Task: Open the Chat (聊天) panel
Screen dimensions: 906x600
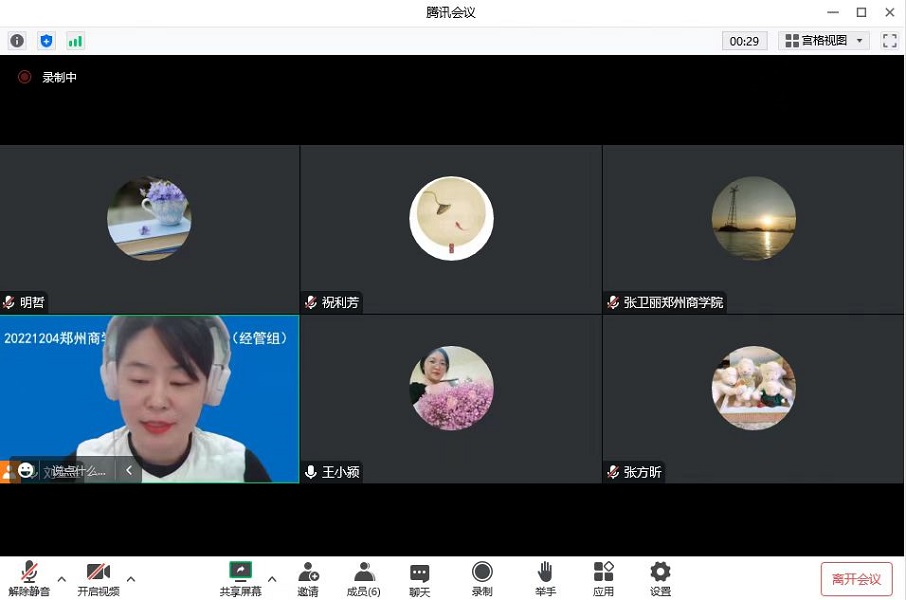Action: [x=420, y=578]
